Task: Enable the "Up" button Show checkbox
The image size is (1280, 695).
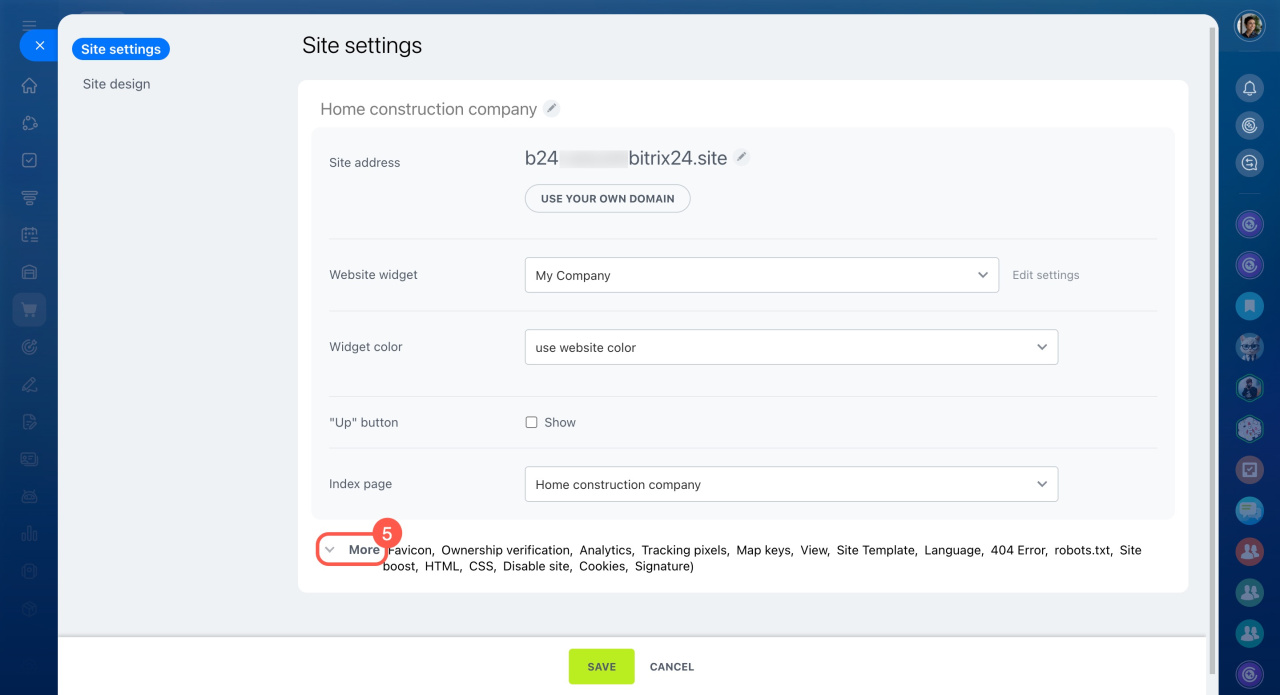Action: [x=532, y=422]
